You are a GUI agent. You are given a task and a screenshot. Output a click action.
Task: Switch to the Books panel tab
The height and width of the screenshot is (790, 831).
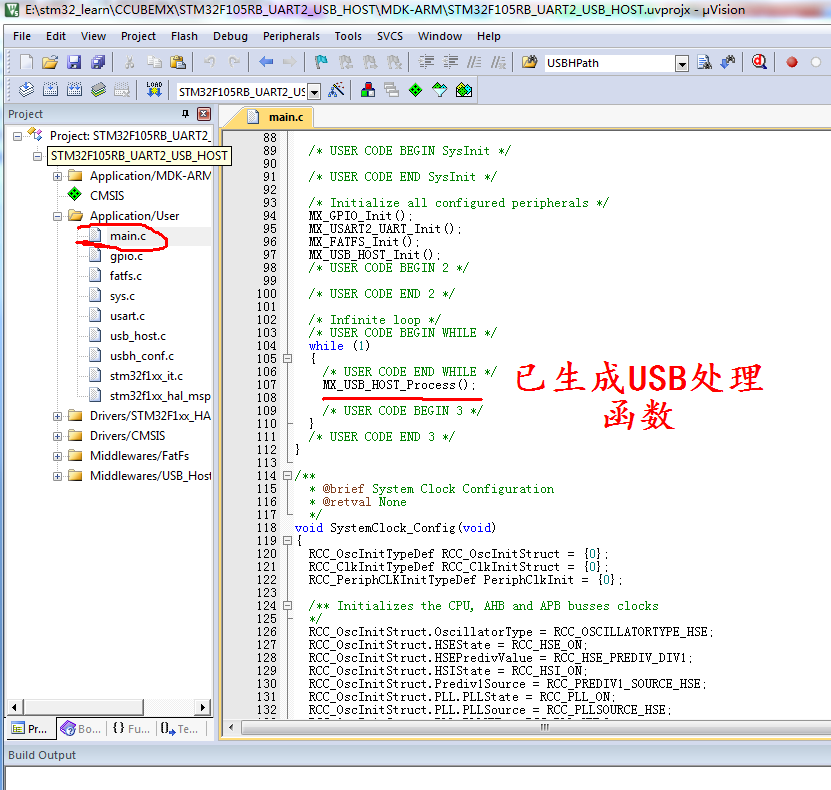[x=81, y=728]
